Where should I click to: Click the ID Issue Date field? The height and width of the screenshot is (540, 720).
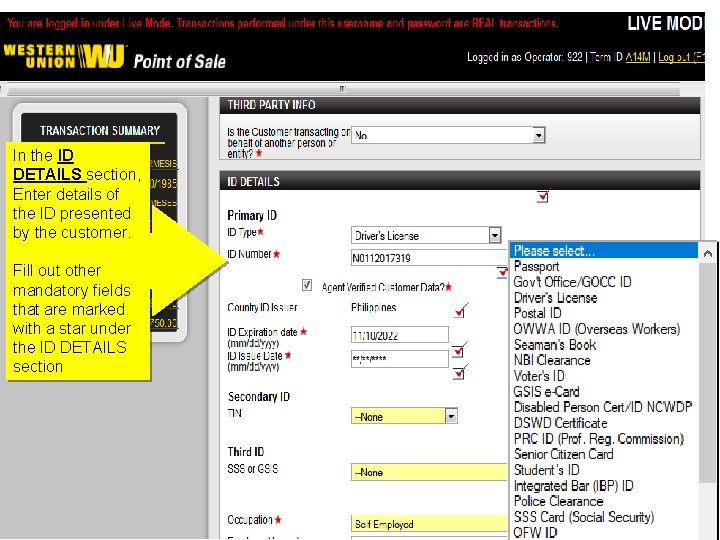click(399, 359)
